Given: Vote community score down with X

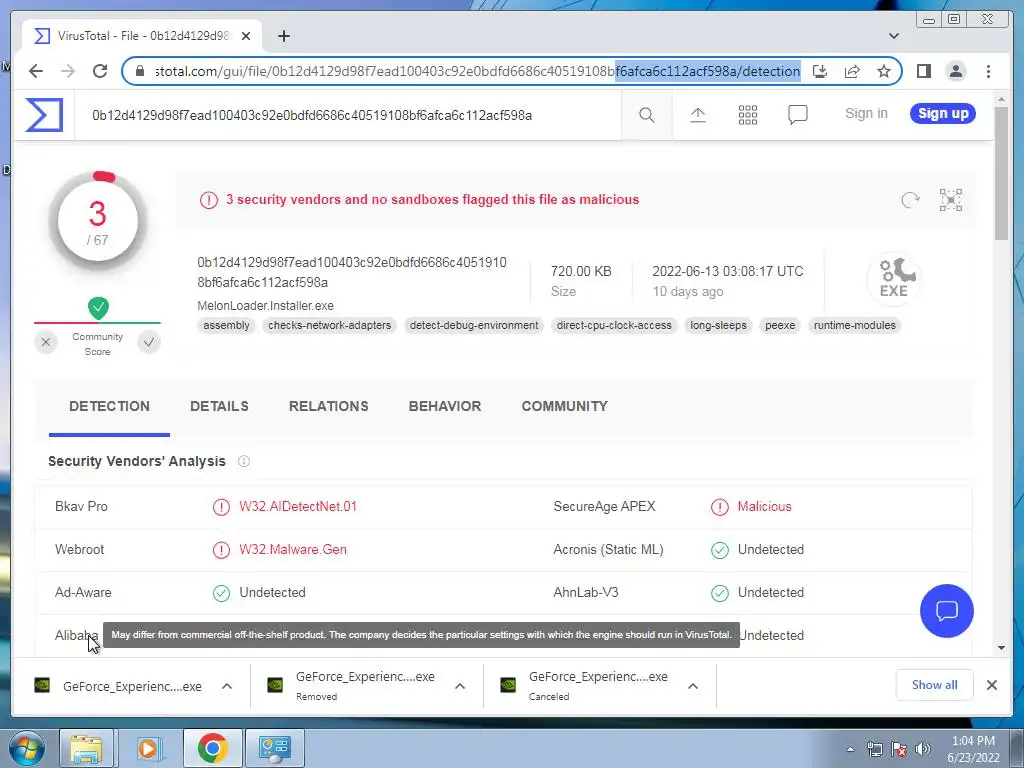Looking at the screenshot, I should (46, 342).
